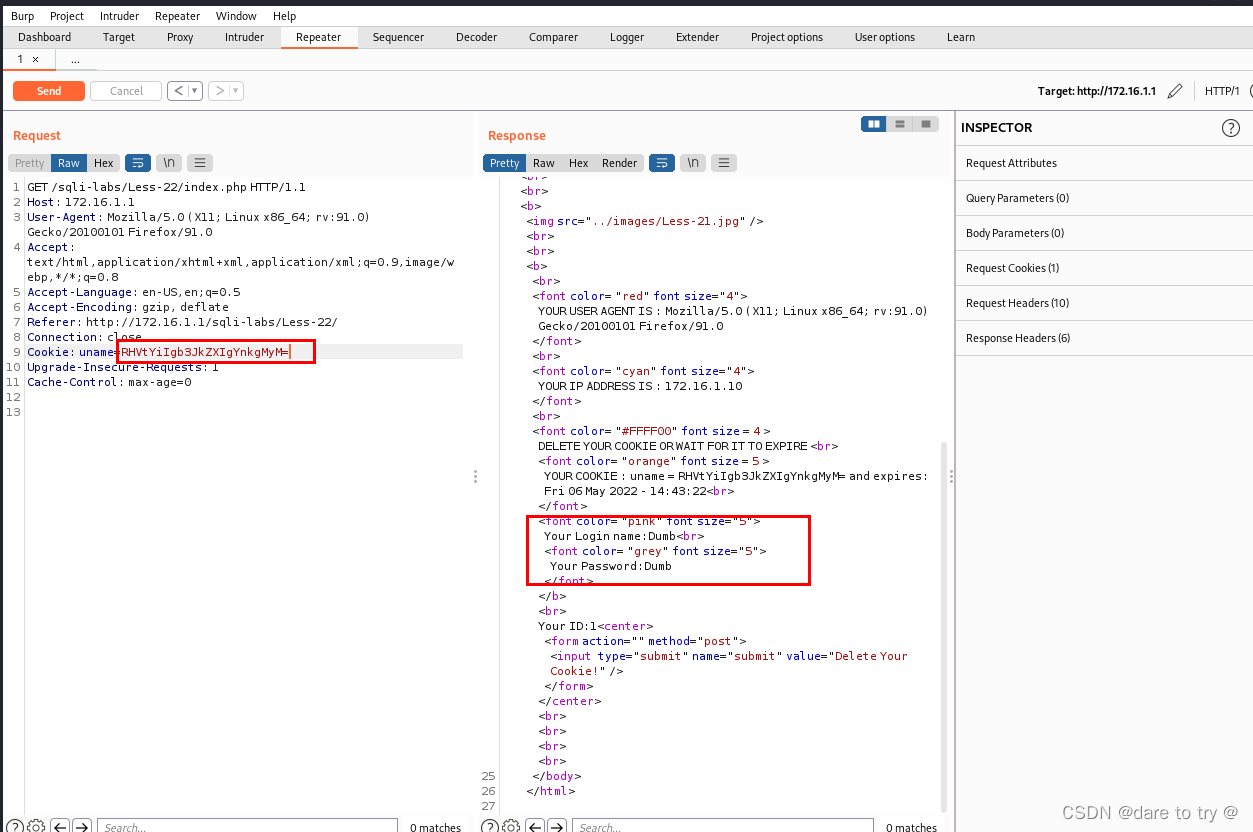Focus the Request pane search field
This screenshot has width=1253, height=832.
(248, 827)
